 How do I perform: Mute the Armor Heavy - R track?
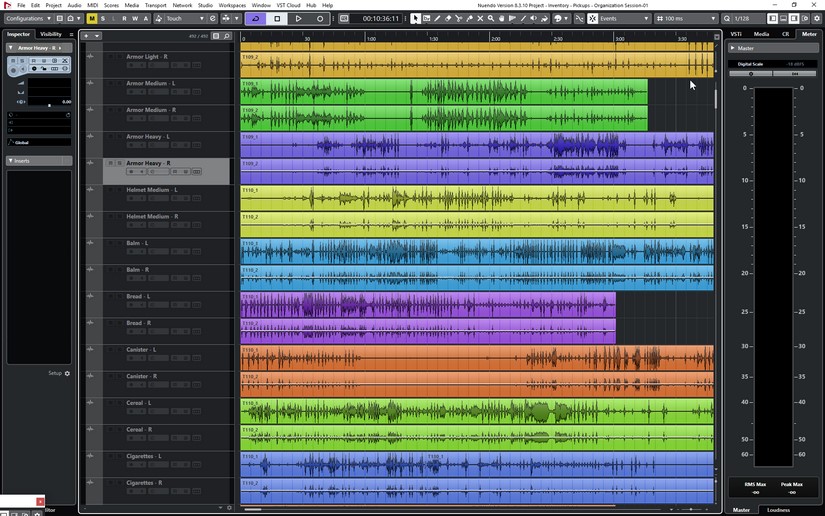coord(110,163)
